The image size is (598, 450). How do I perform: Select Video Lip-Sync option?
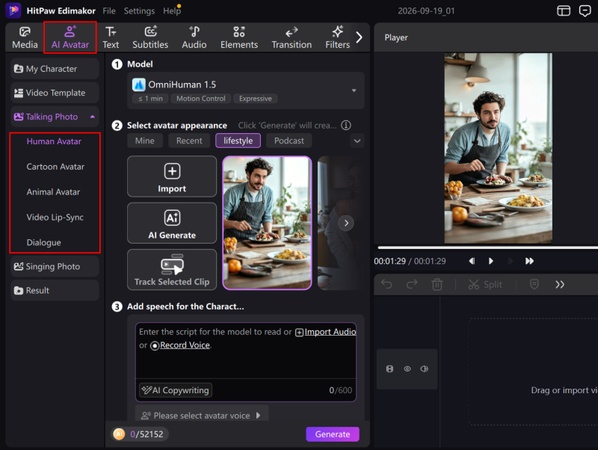pyautogui.click(x=55, y=217)
